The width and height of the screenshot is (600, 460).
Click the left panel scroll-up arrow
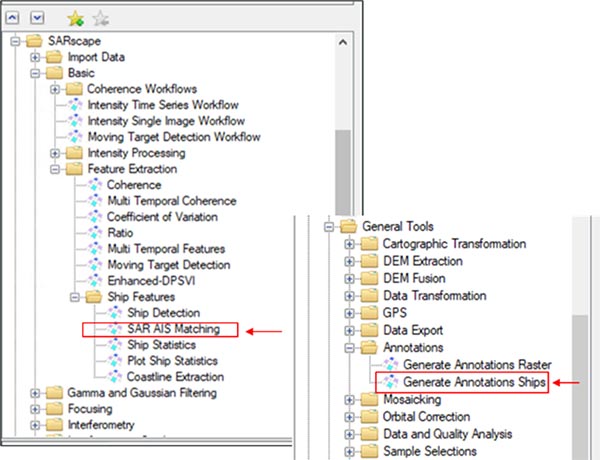tap(343, 42)
